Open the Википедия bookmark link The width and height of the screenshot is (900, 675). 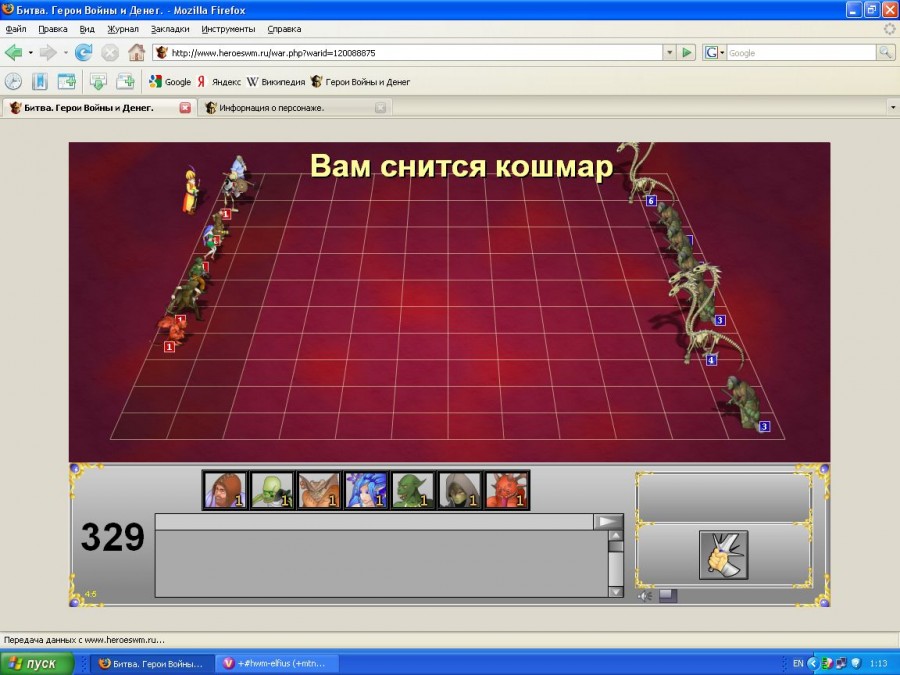[276, 82]
